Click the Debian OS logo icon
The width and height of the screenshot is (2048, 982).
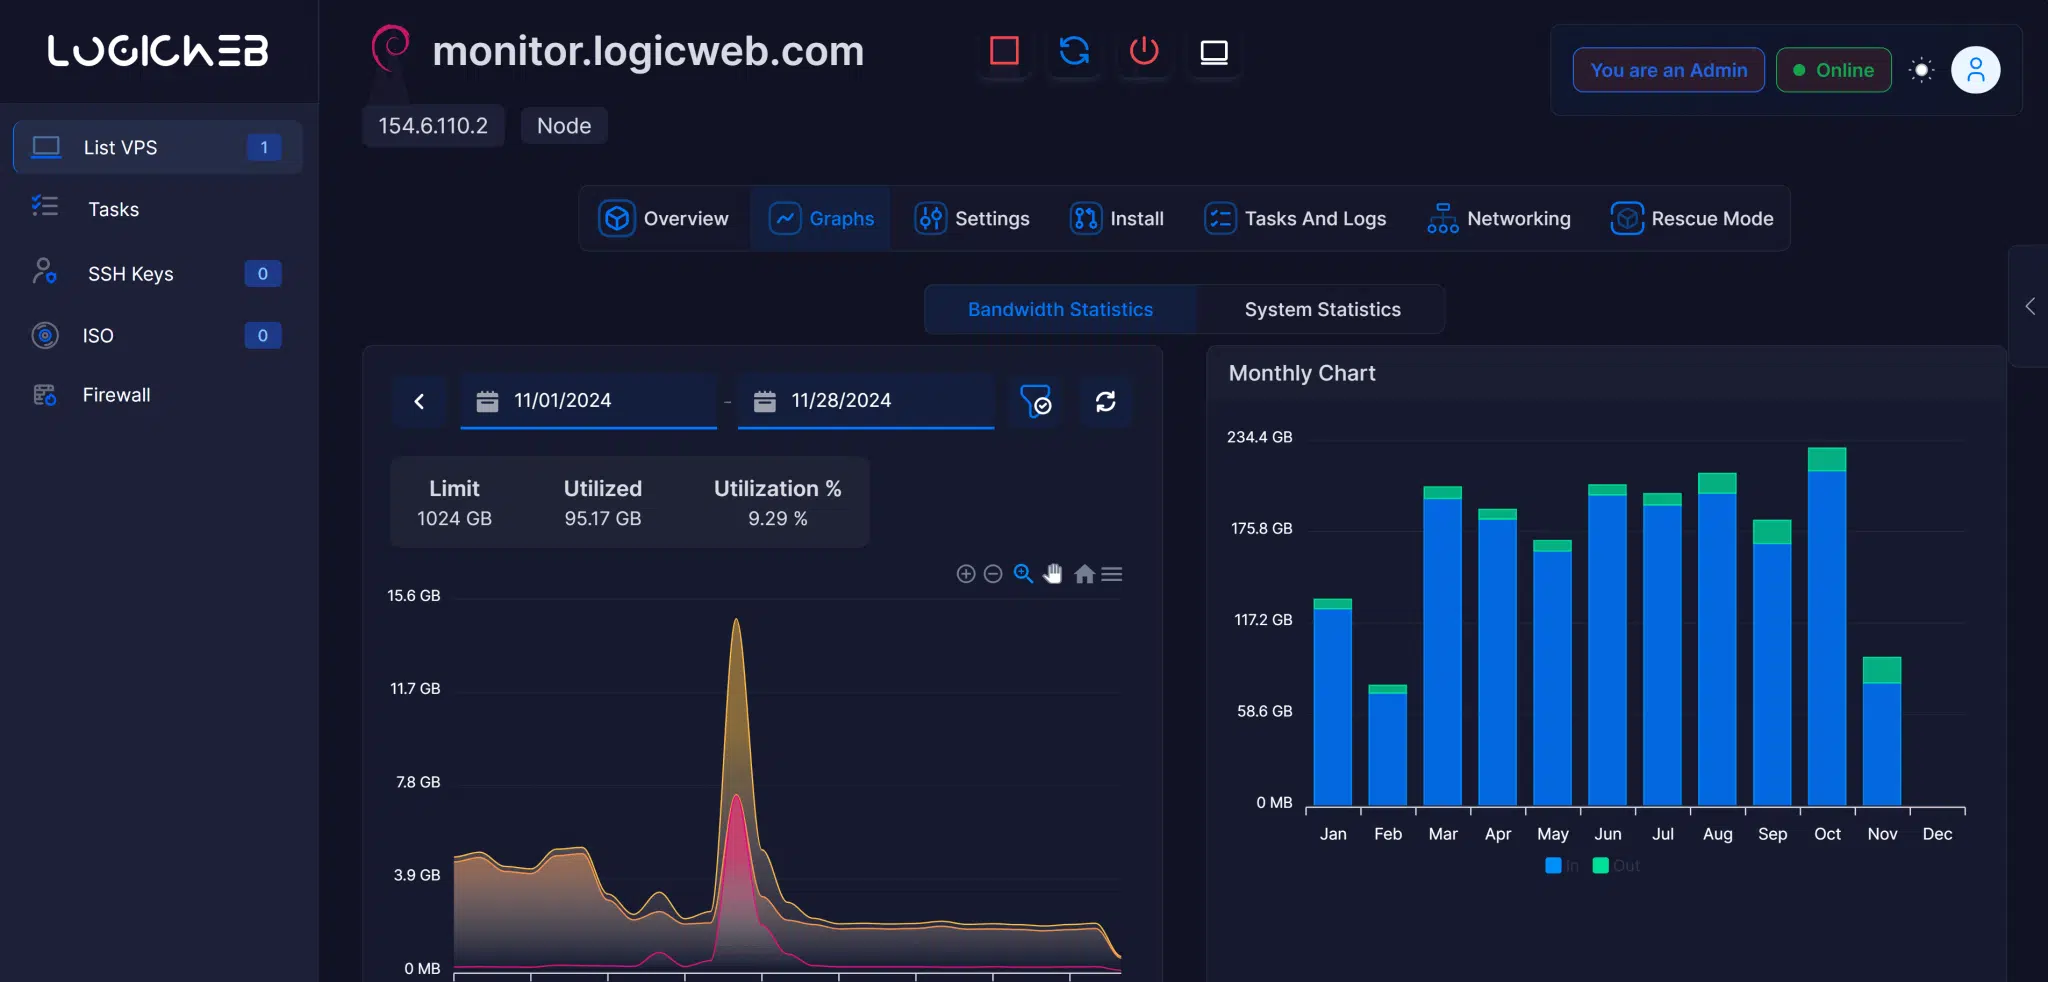[x=390, y=48]
